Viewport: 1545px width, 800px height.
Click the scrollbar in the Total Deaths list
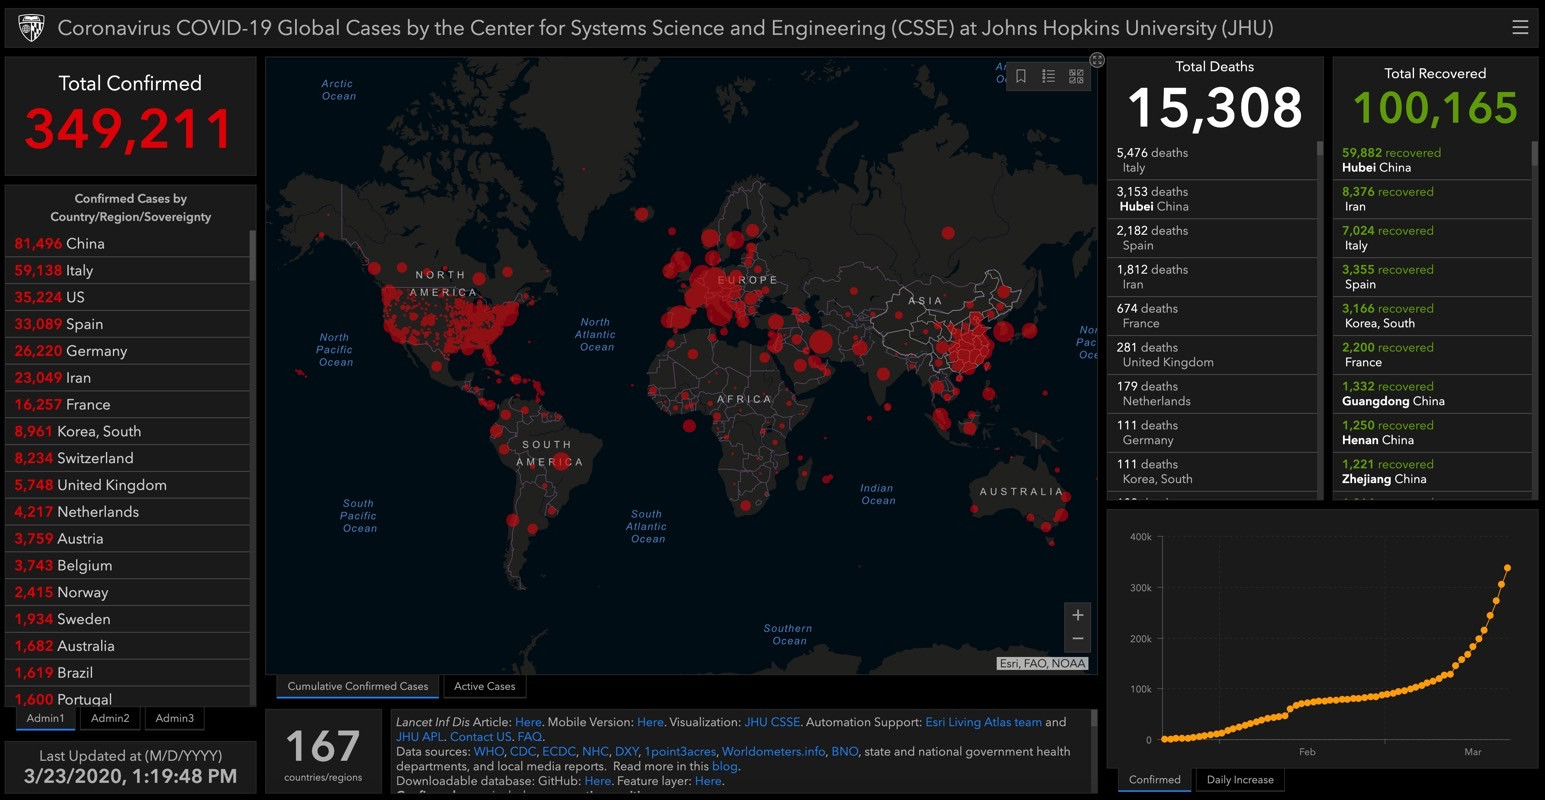pos(1320,148)
